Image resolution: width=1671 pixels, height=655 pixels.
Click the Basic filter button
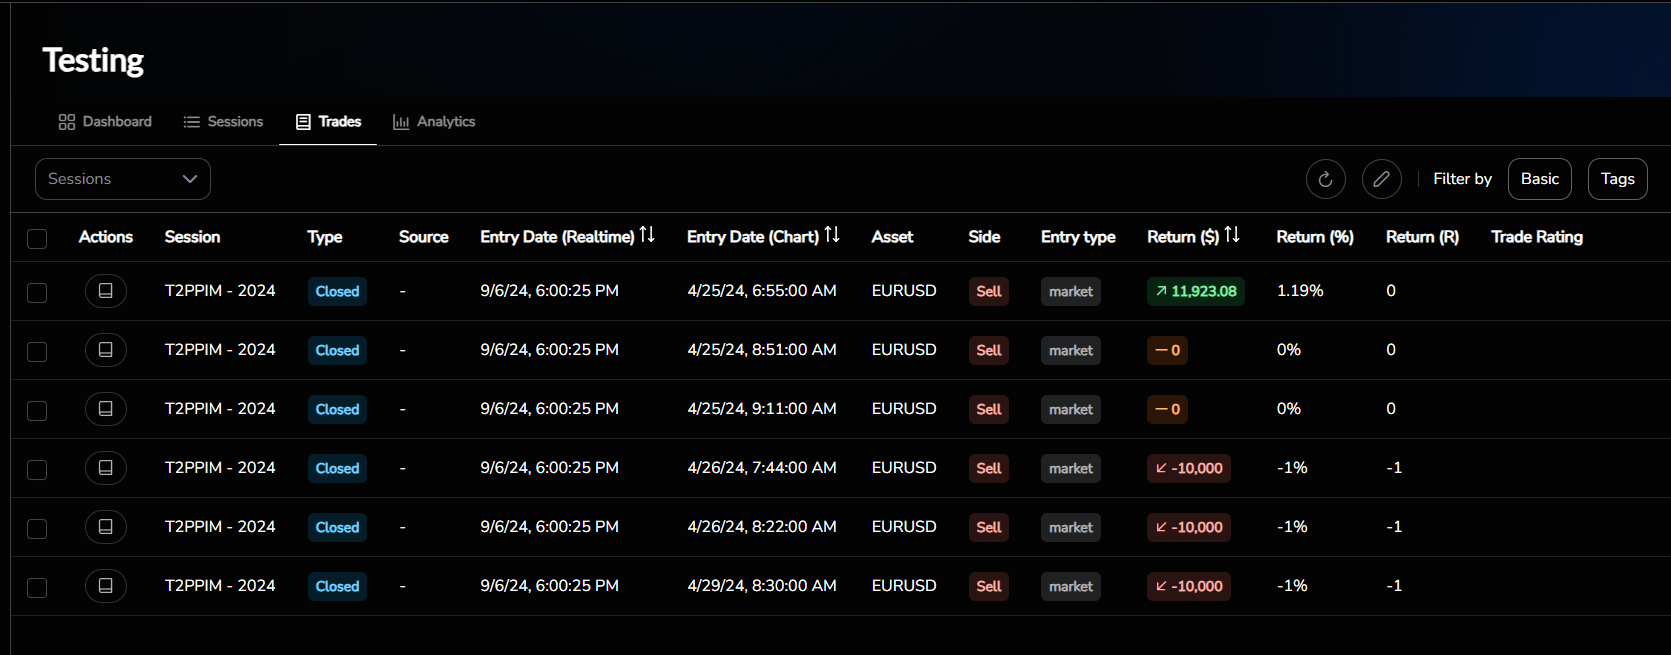(x=1540, y=179)
